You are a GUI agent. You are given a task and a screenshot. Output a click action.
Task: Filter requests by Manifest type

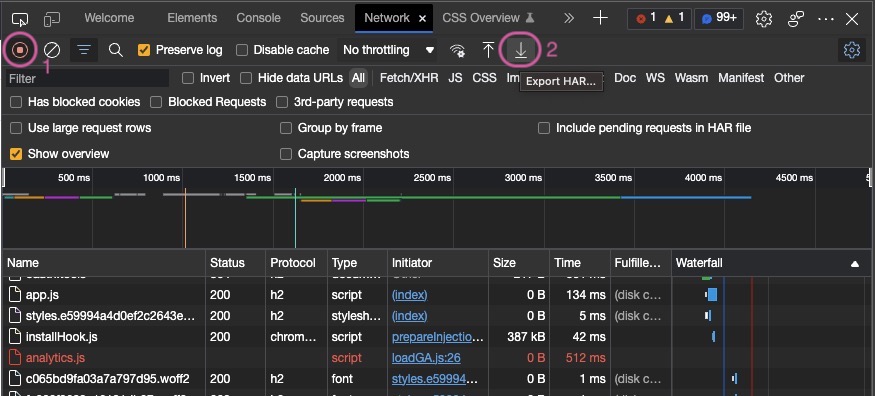pyautogui.click(x=741, y=78)
